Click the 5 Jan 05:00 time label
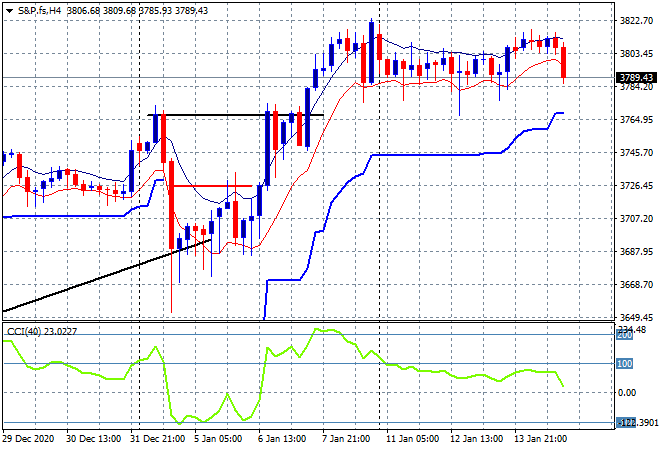The width and height of the screenshot is (660, 450). coord(218,439)
